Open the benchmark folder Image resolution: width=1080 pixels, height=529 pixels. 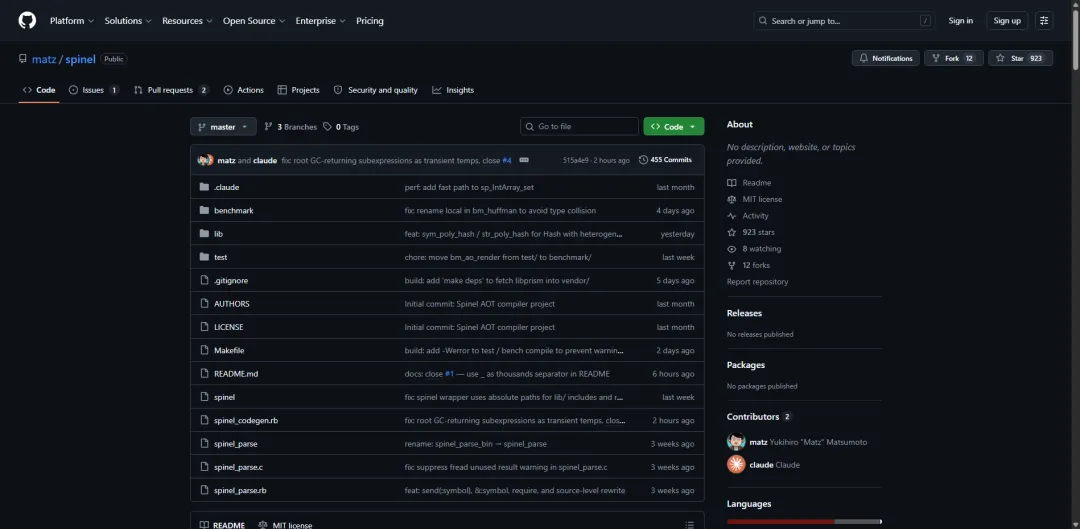click(233, 211)
